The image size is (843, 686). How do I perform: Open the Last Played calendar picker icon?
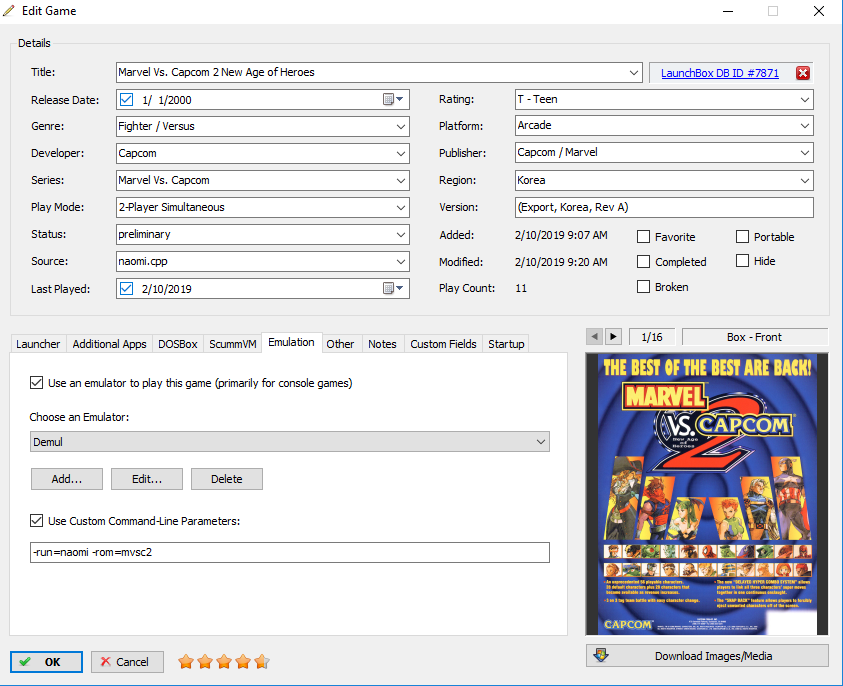(x=393, y=288)
